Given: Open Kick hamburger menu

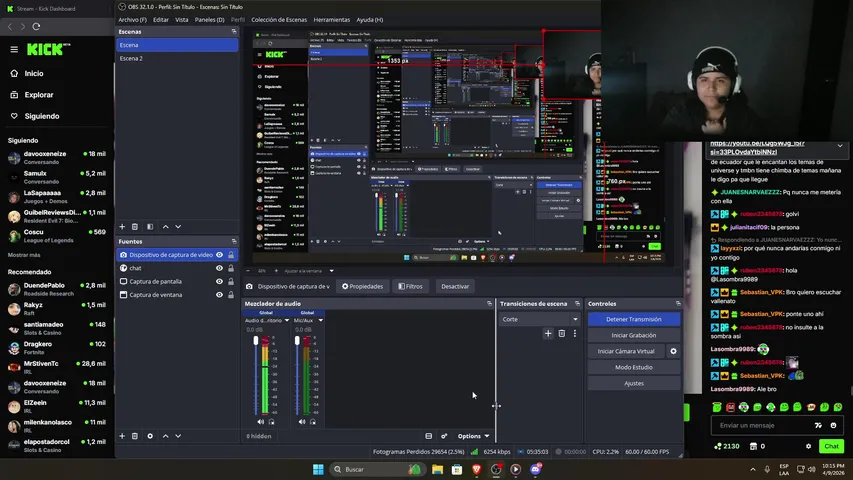Looking at the screenshot, I should coord(14,50).
